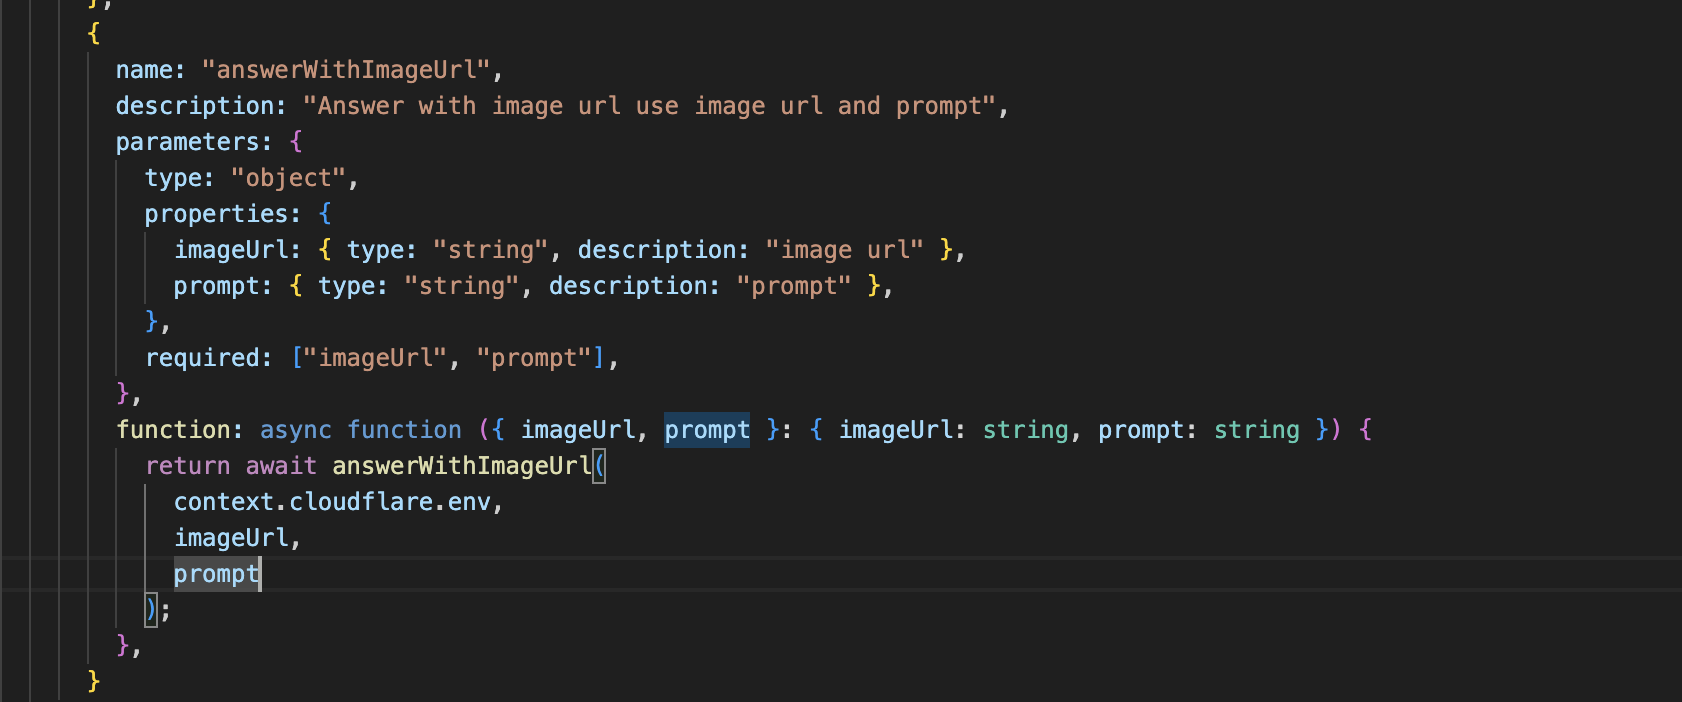Click the imageUrl argument under context.cloudflare.env

click(231, 538)
